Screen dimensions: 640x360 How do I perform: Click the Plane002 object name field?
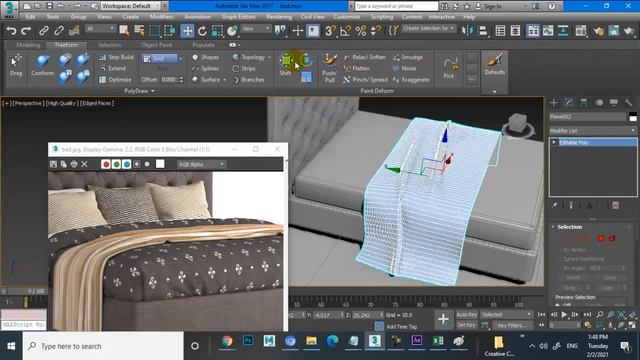pos(587,117)
